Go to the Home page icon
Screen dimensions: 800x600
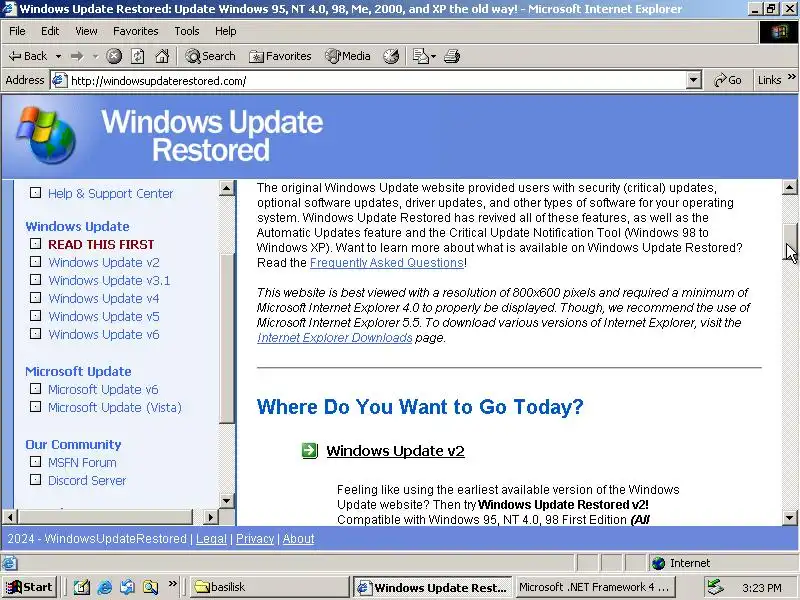(162, 56)
